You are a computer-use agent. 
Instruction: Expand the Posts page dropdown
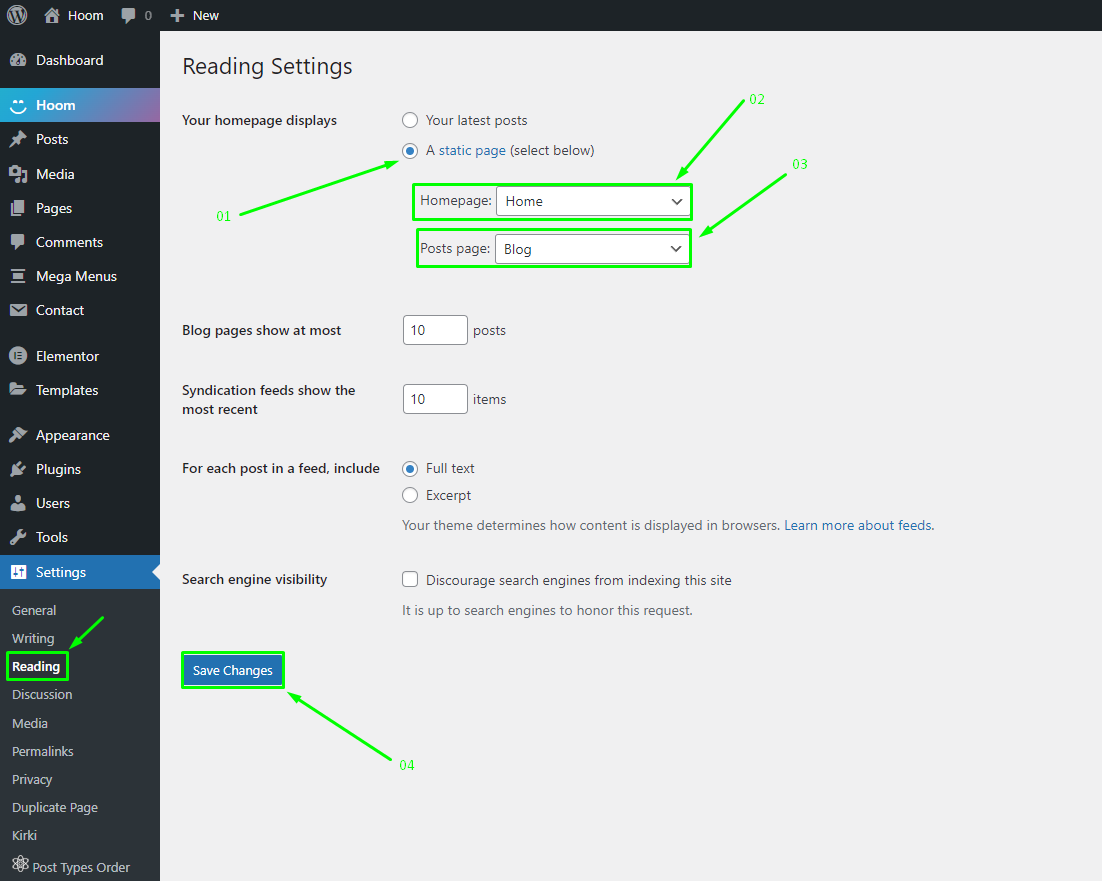[592, 249]
